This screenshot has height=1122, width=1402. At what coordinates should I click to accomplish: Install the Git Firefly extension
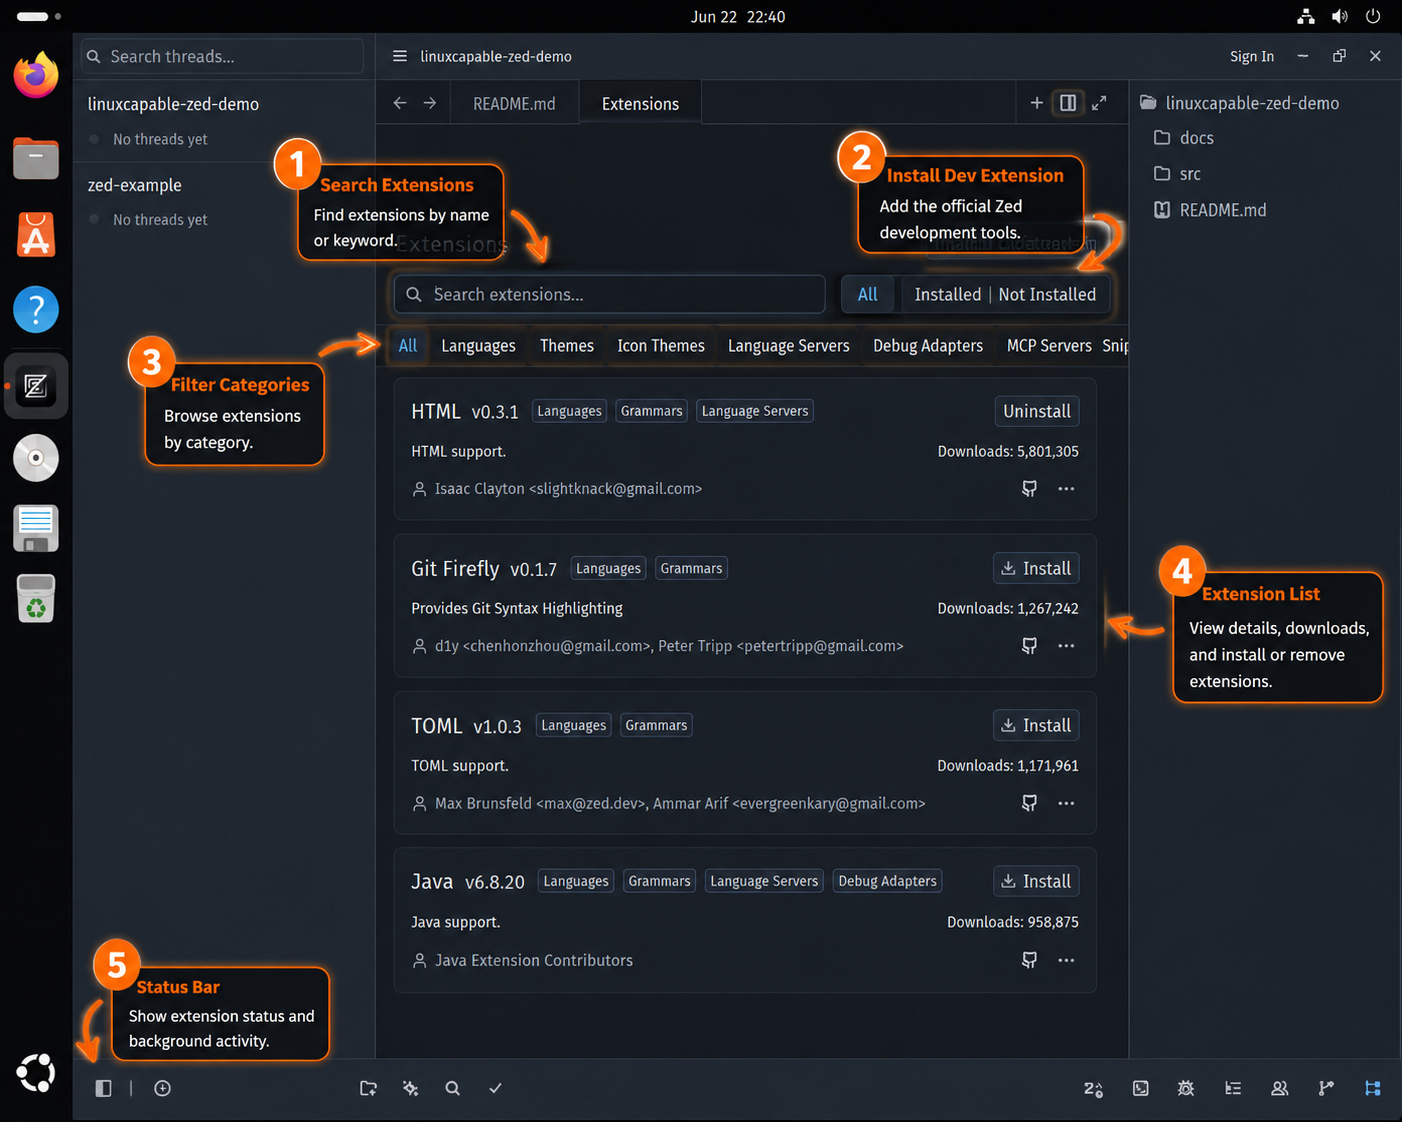[1036, 569]
